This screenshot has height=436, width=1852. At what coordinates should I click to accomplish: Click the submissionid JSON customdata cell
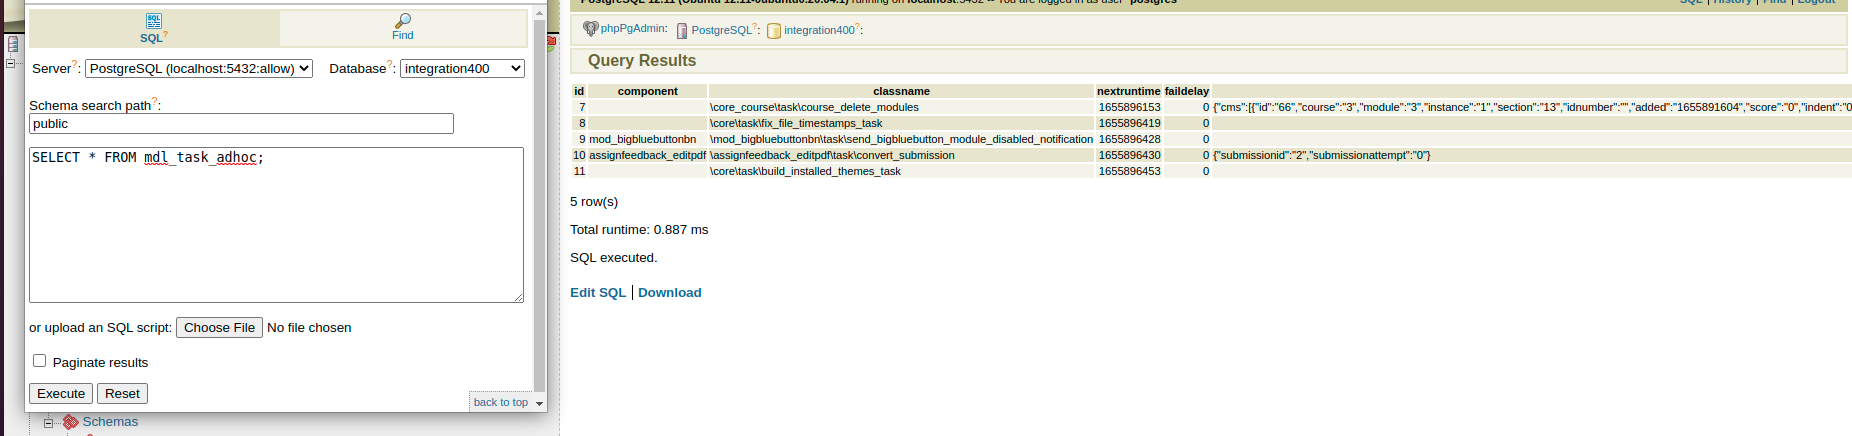[x=1532, y=155]
